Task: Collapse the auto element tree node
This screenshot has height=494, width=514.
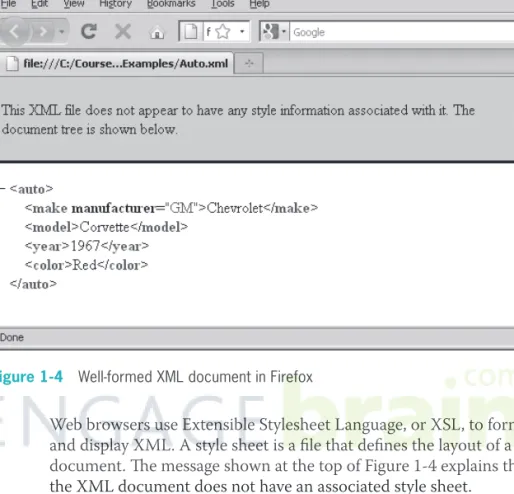Action: click(3, 189)
